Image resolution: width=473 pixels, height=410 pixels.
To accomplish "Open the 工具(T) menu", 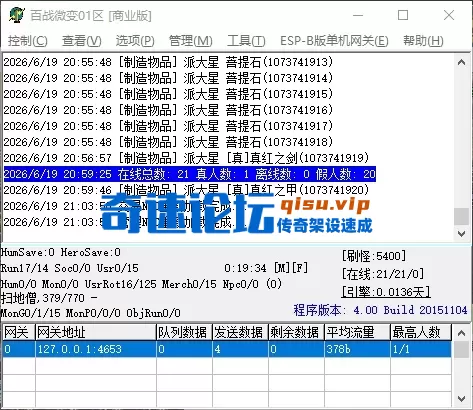I will pos(246,41).
